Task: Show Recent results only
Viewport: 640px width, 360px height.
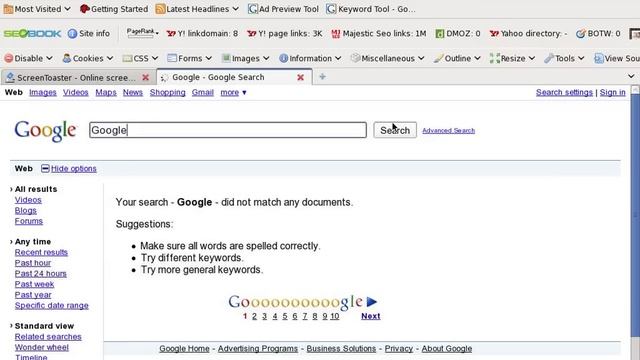Action: (x=41, y=252)
